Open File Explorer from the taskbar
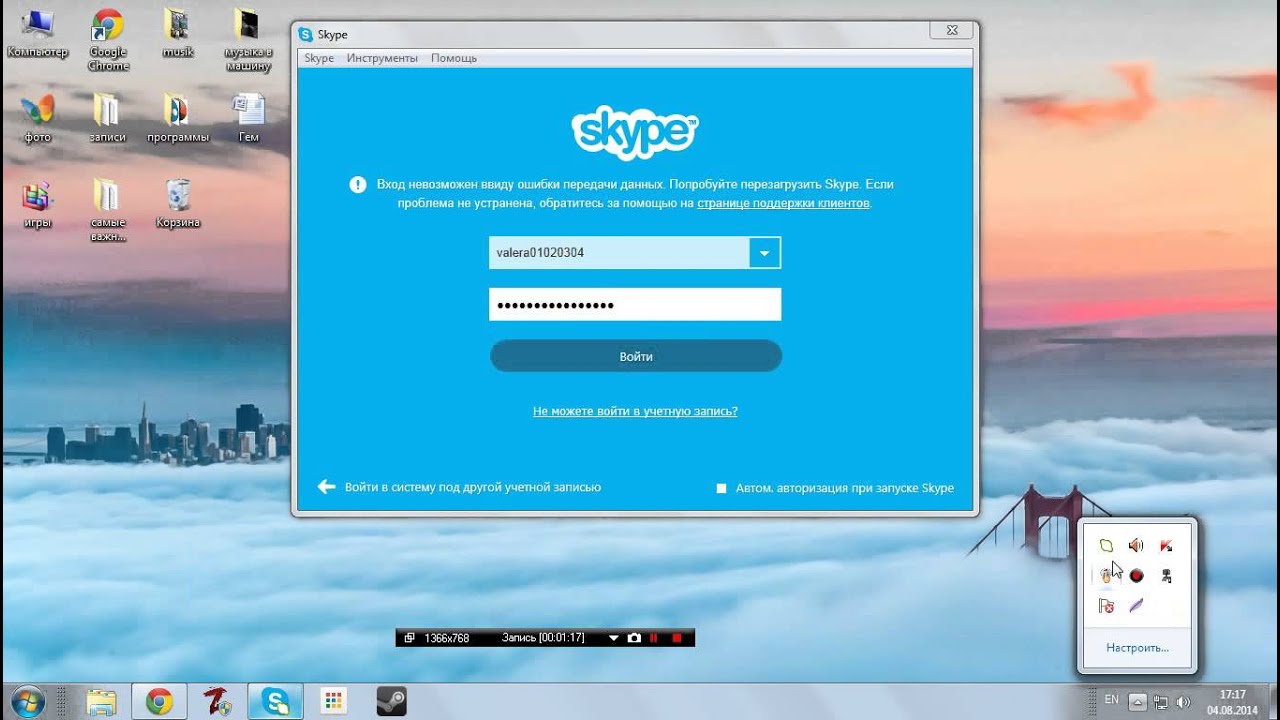Screen dimensions: 1280x720 (x=102, y=702)
